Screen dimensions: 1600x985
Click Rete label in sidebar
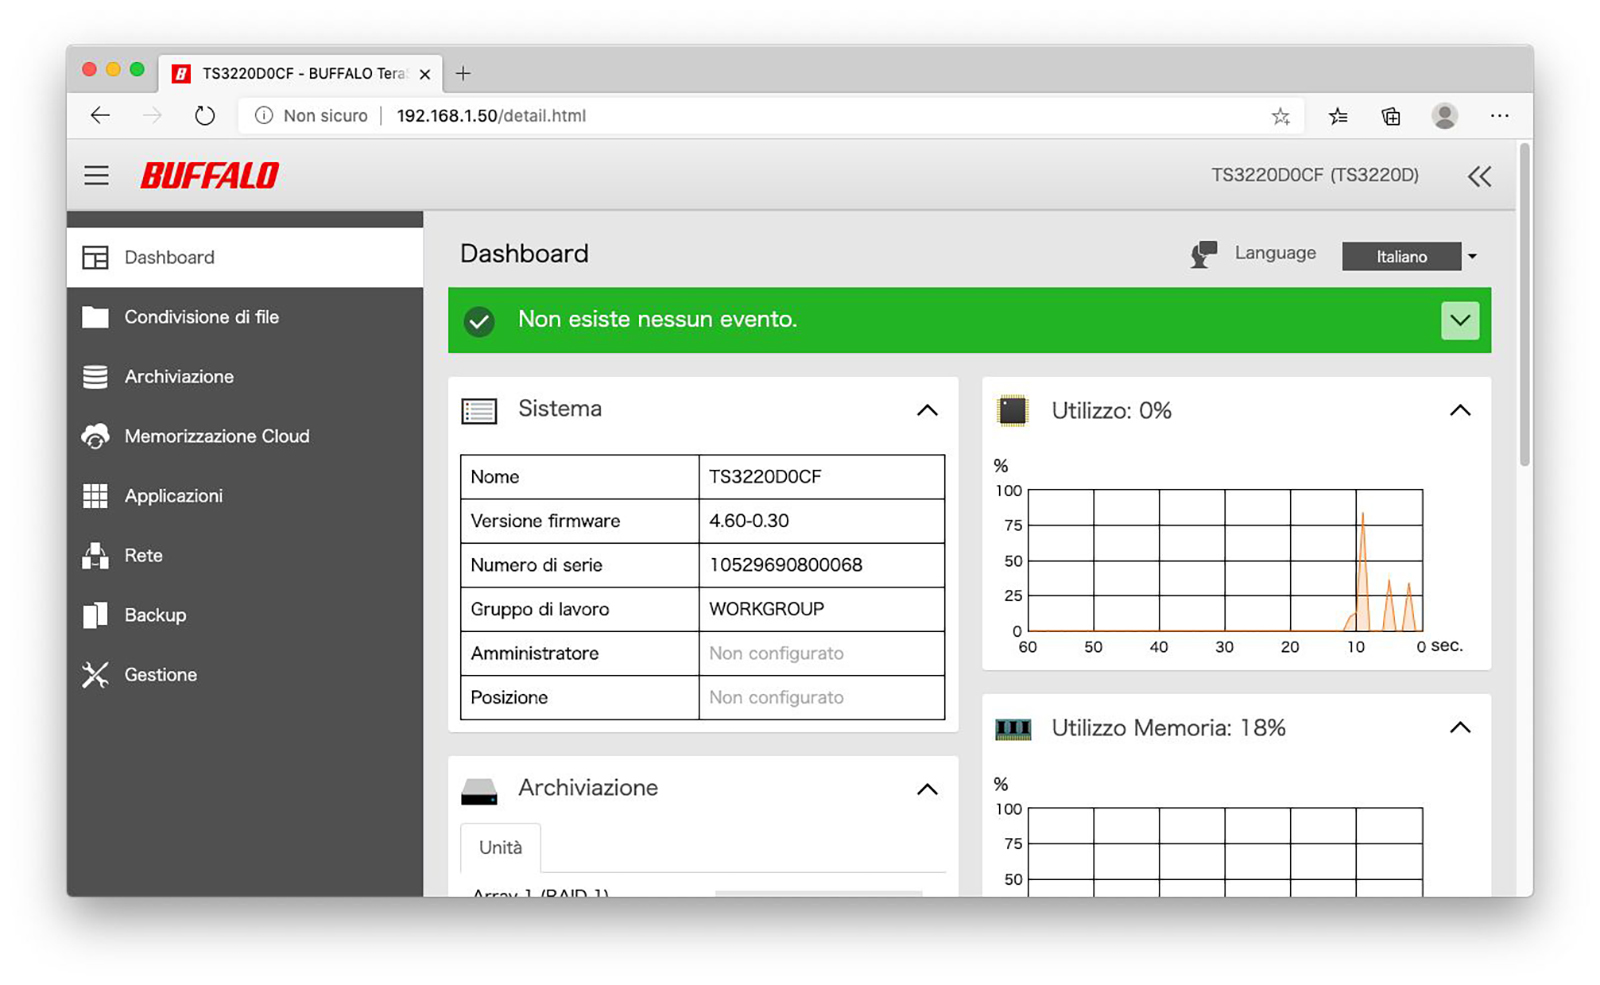coord(143,556)
